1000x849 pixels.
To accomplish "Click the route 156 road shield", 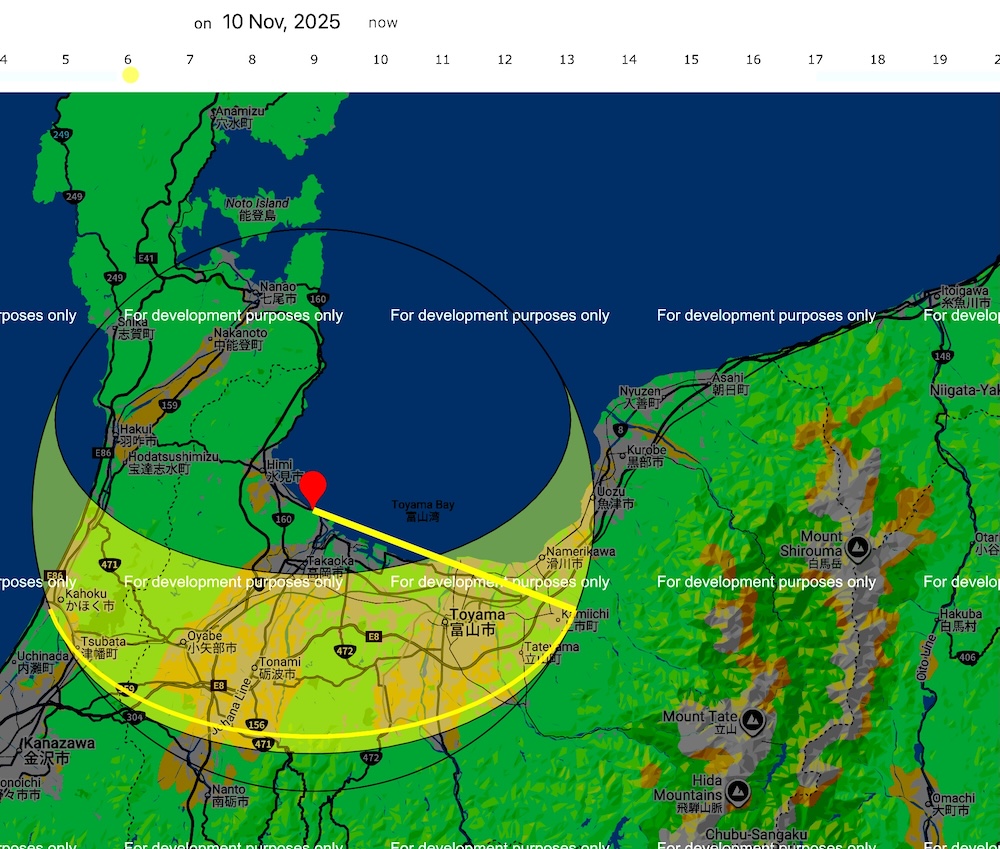I will pyautogui.click(x=256, y=725).
